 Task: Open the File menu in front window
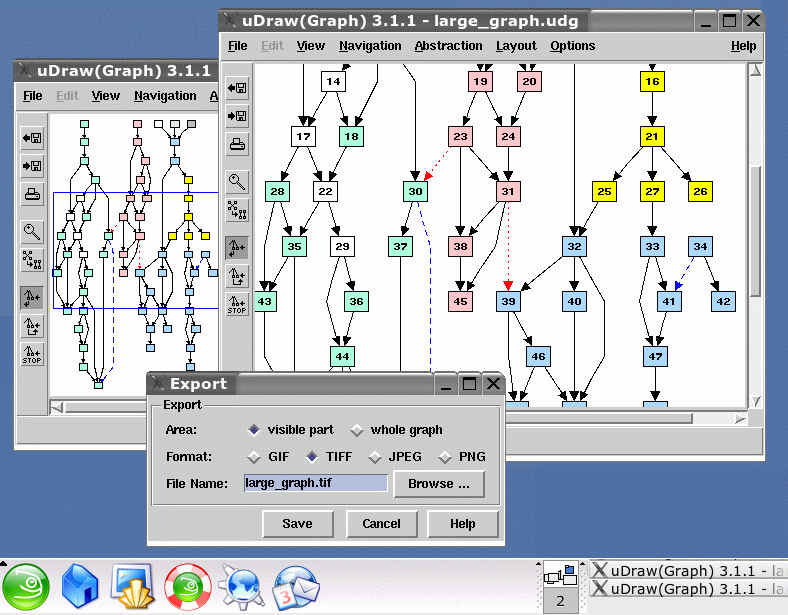tap(237, 46)
